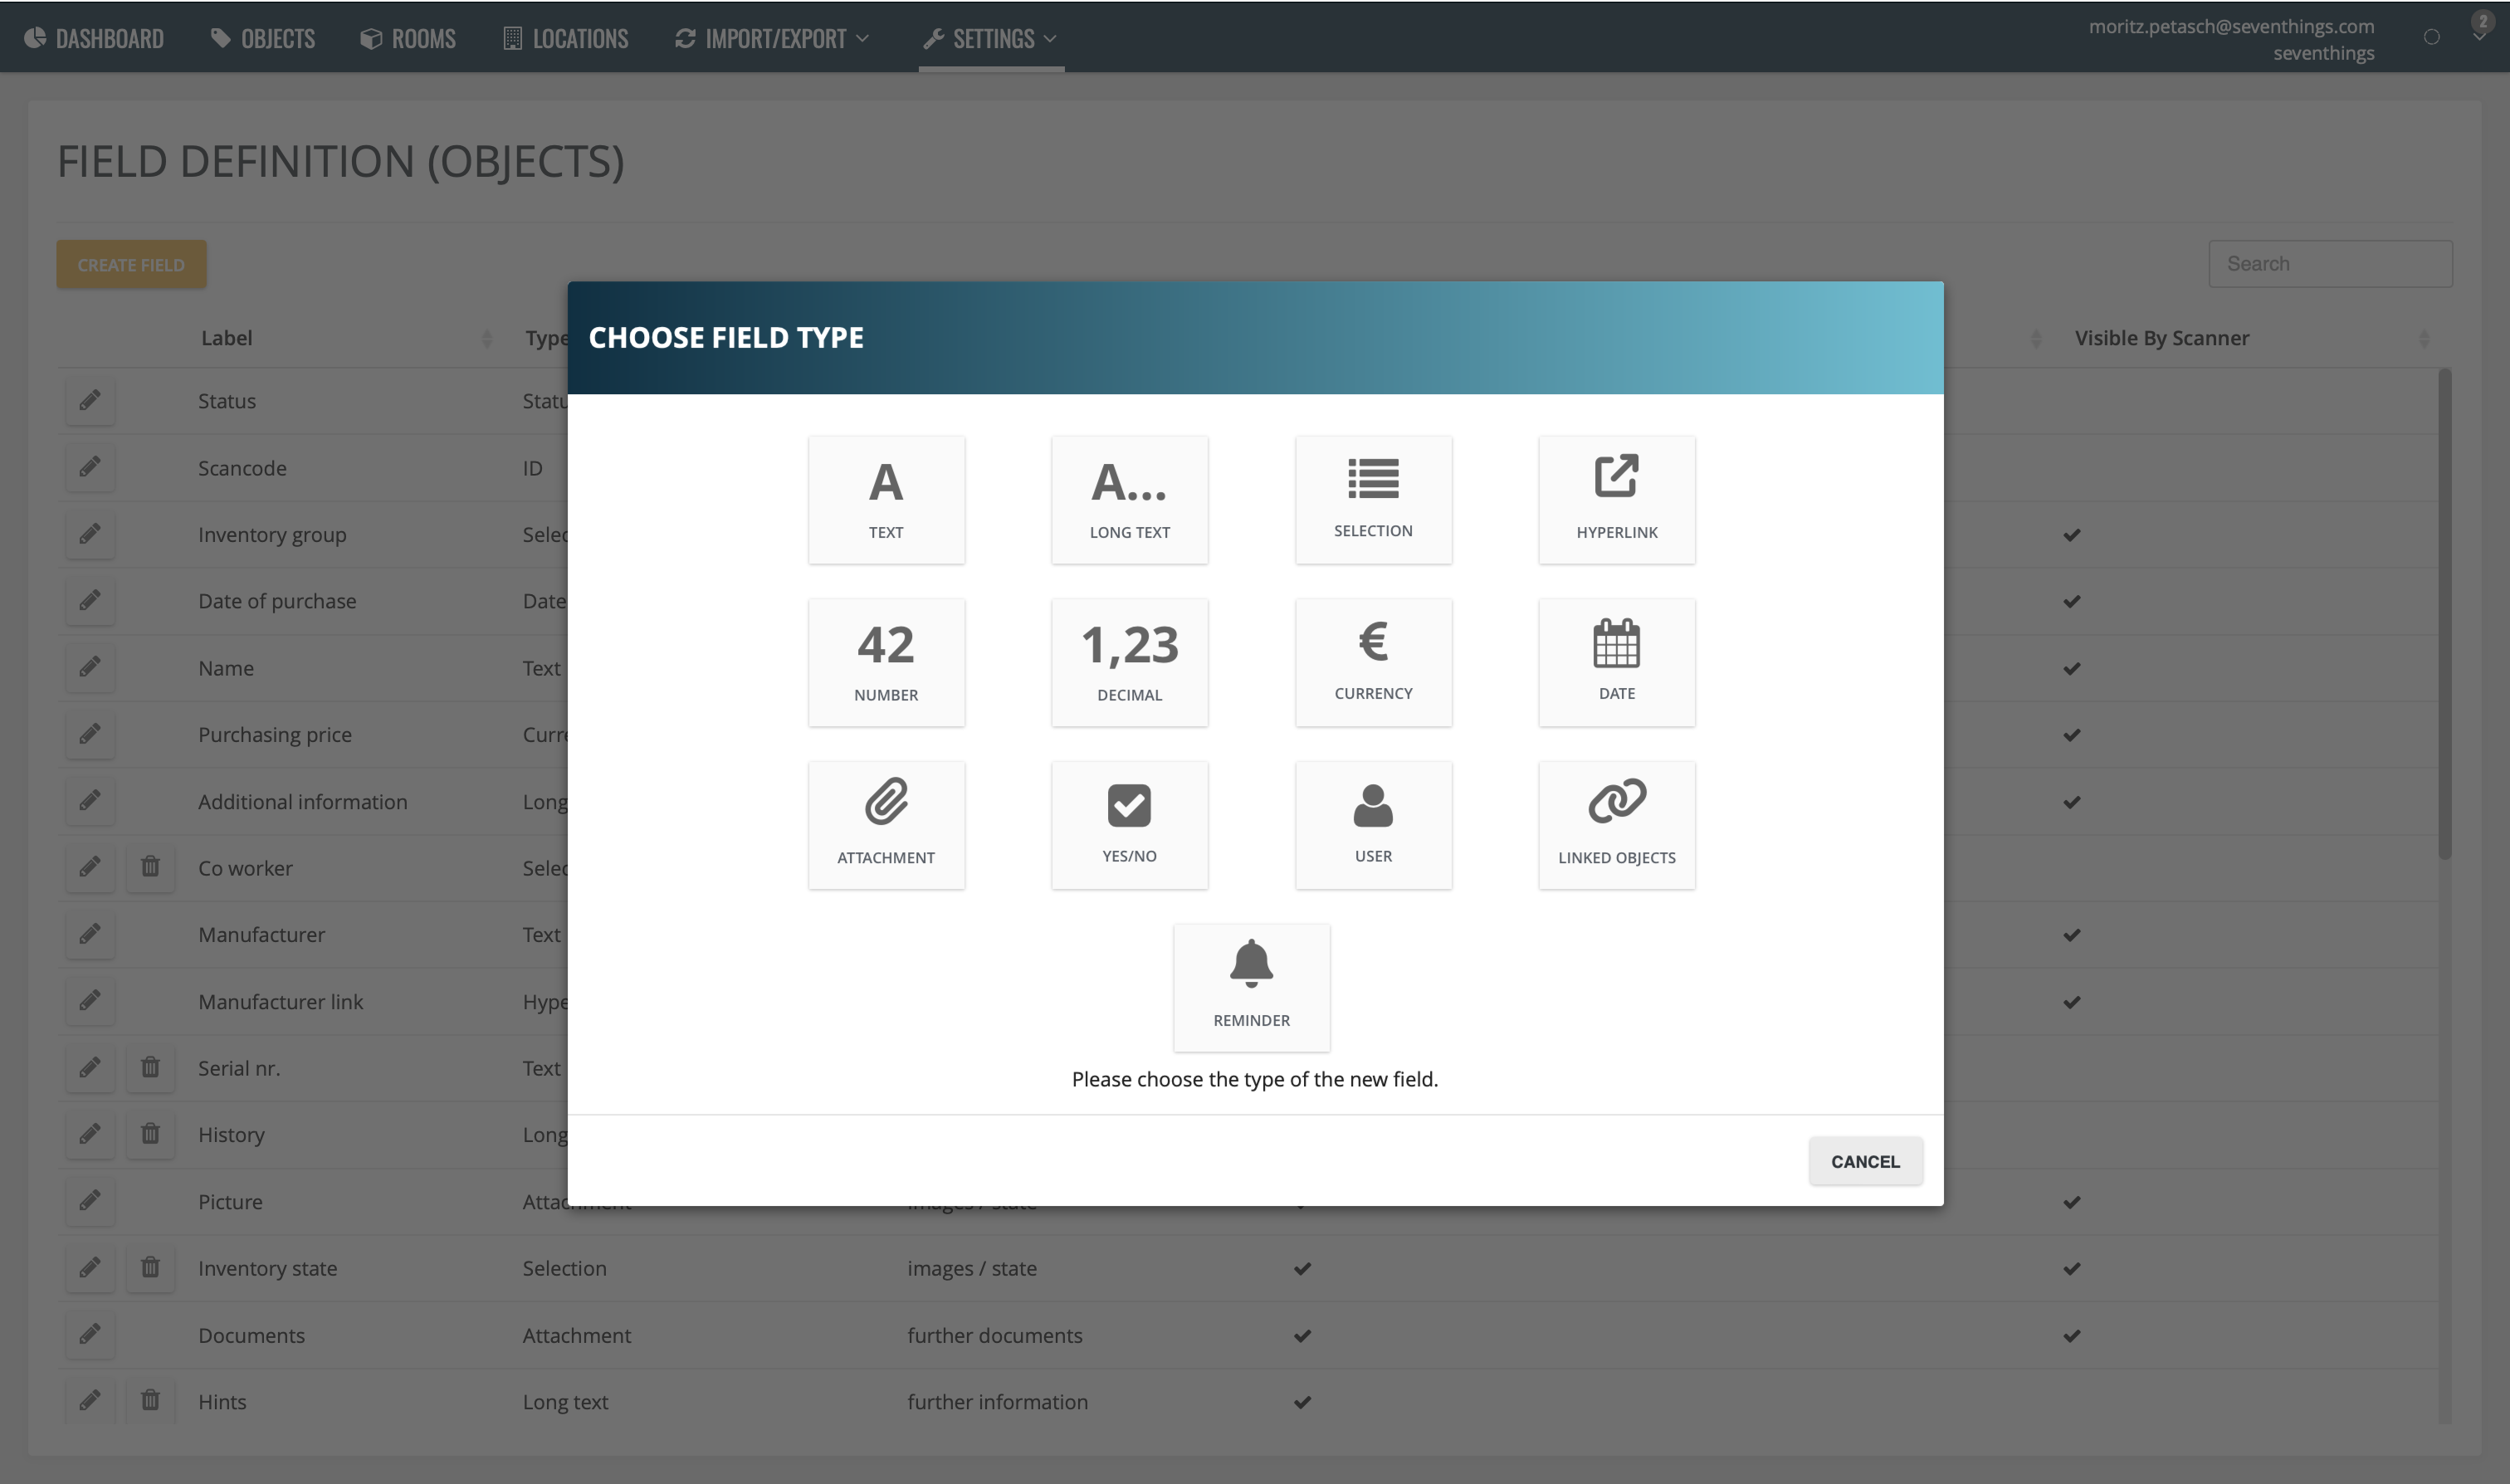Click the Create Field button

pyautogui.click(x=131, y=264)
